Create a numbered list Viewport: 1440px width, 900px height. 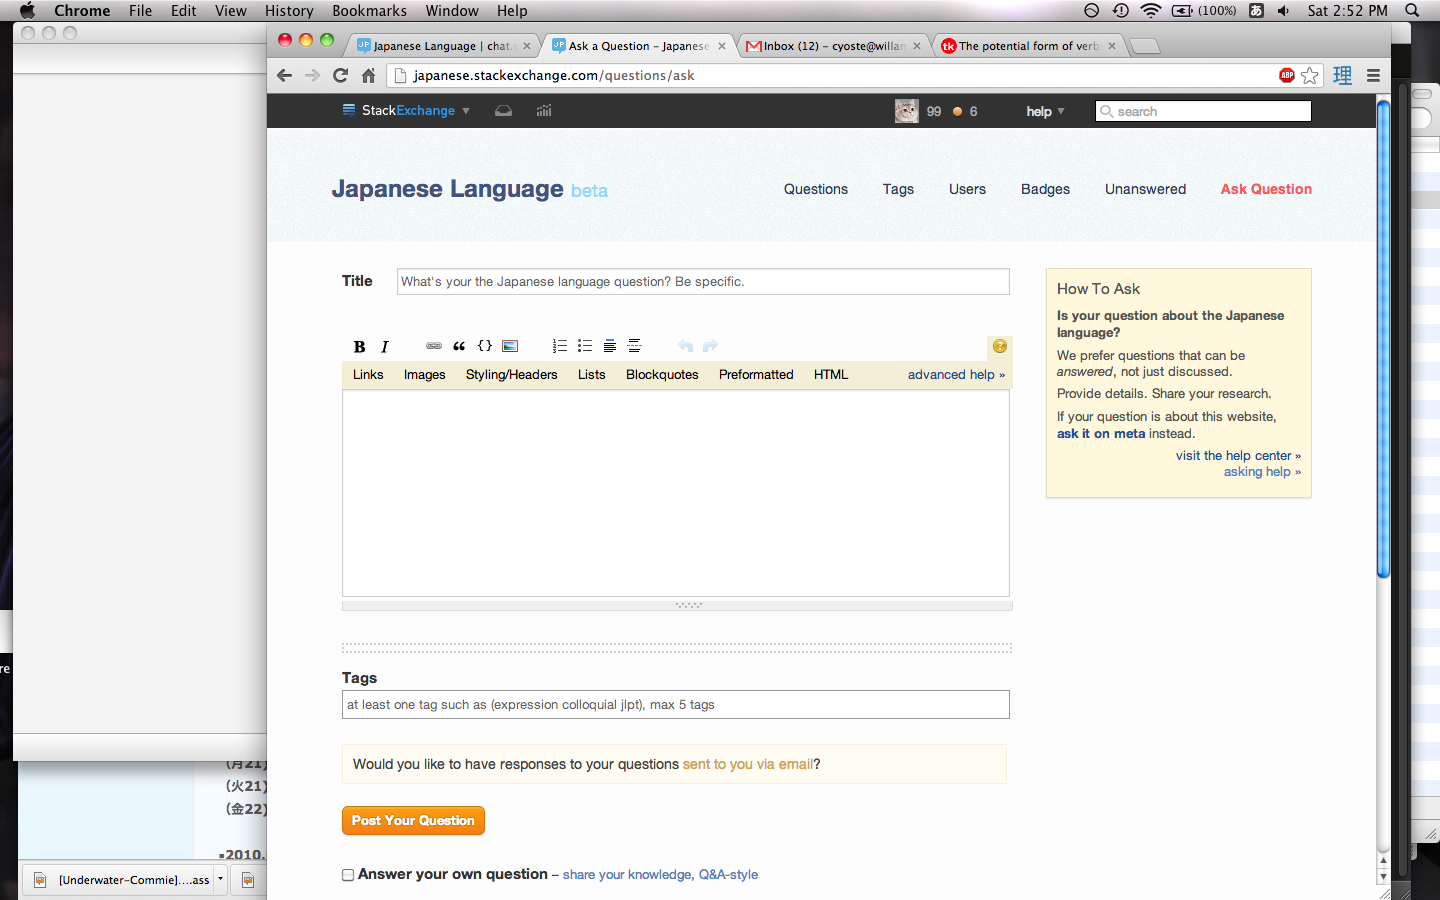[x=560, y=346]
